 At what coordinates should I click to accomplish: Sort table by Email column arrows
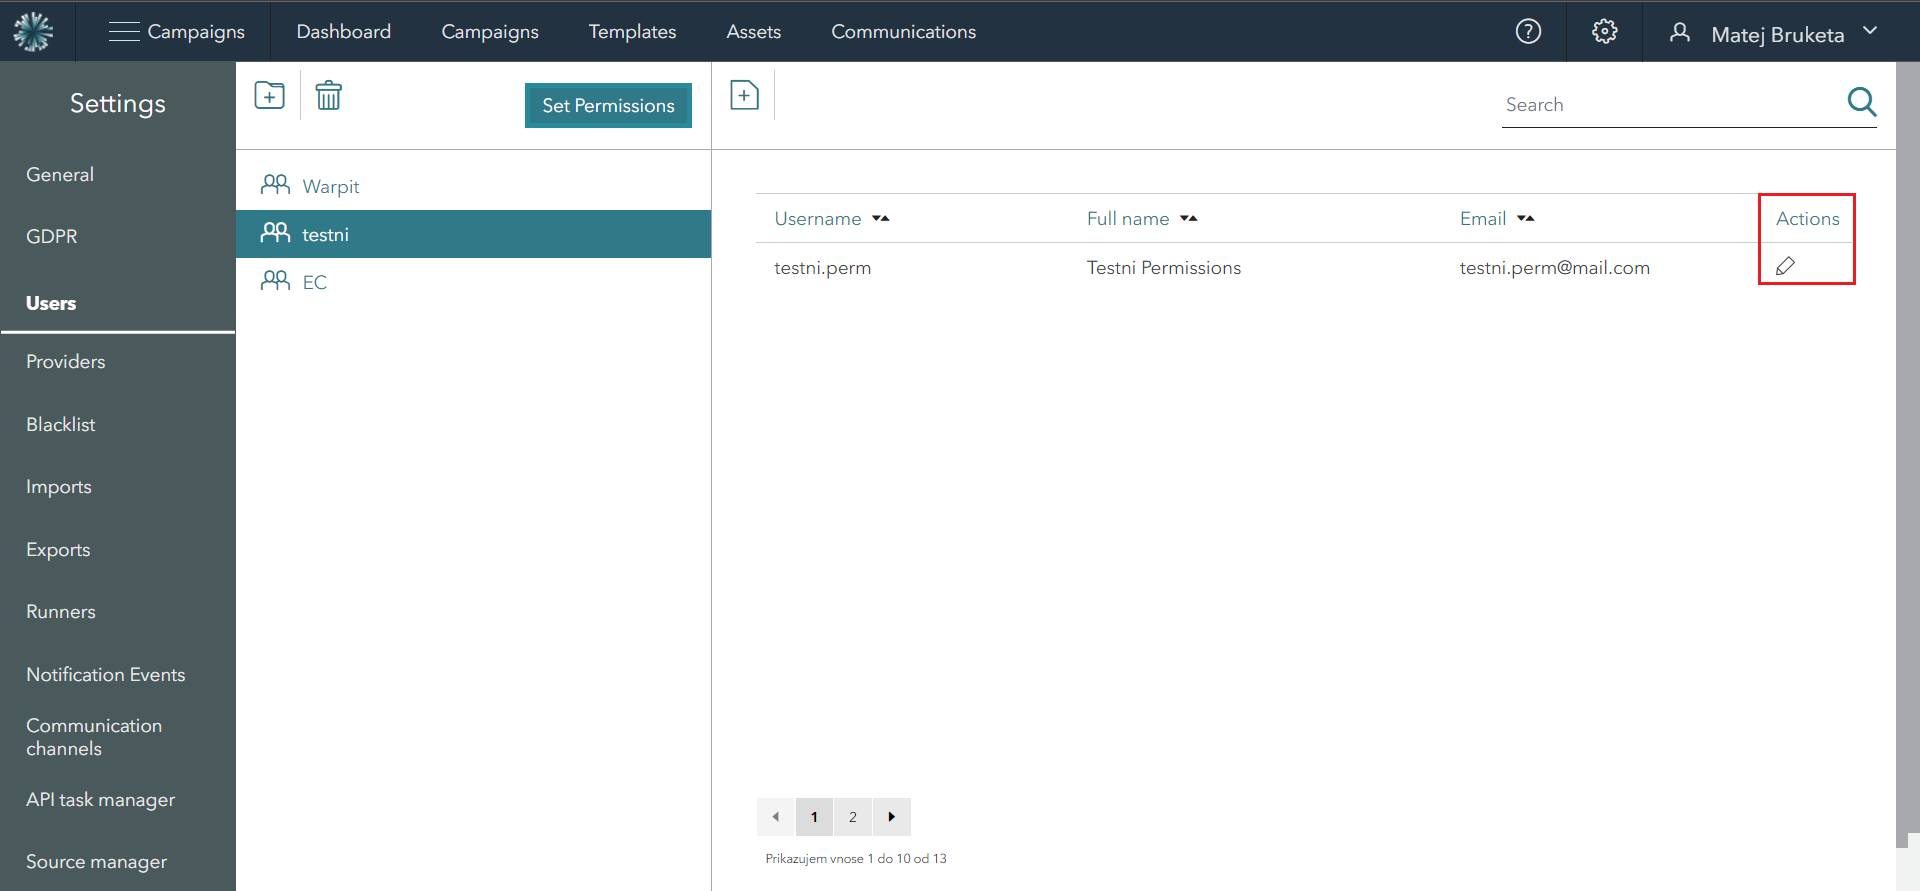[1525, 219]
